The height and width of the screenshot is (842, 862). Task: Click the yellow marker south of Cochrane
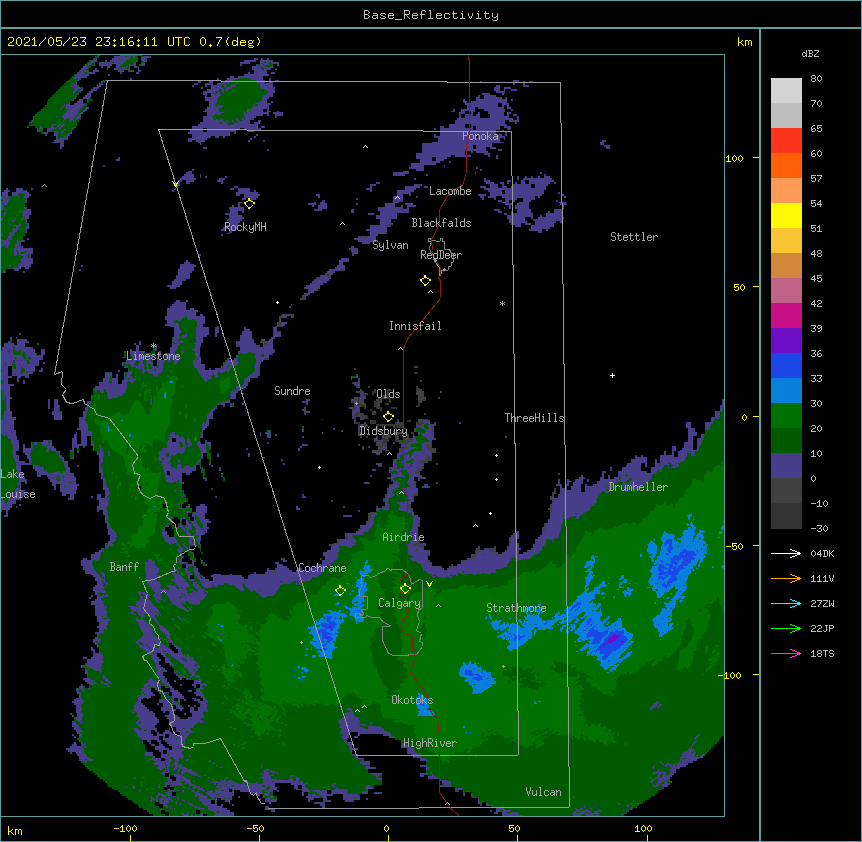[340, 590]
